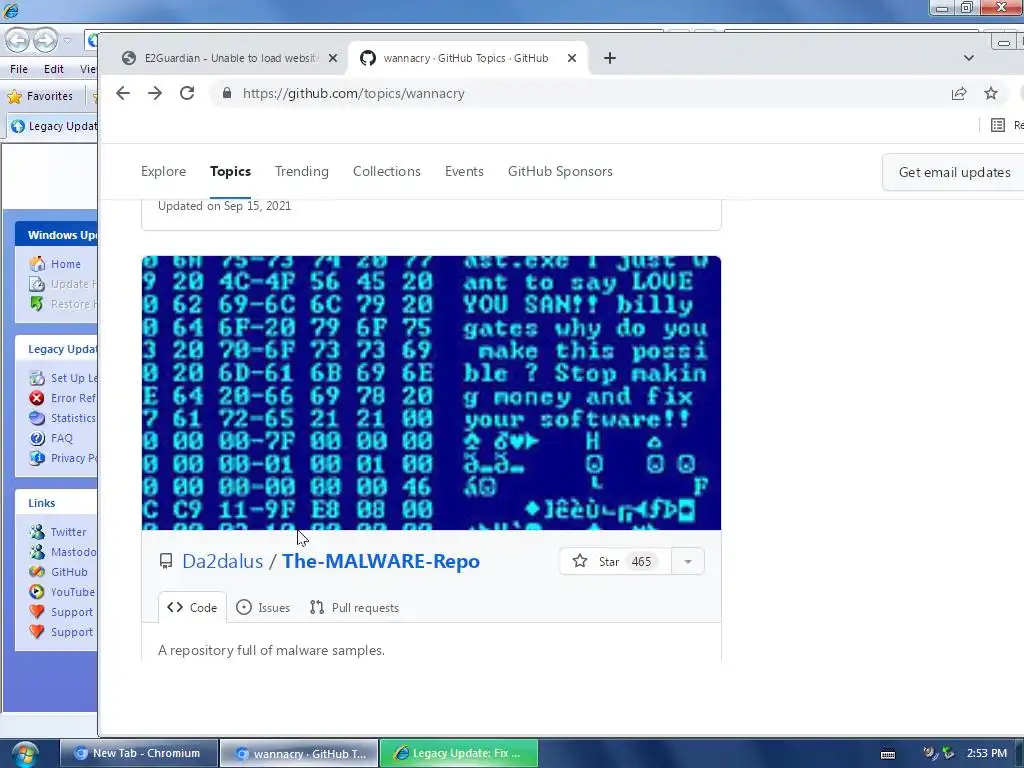Open GitHub link in Legacy Update sidebar
Viewport: 1024px width, 768px height.
click(69, 572)
